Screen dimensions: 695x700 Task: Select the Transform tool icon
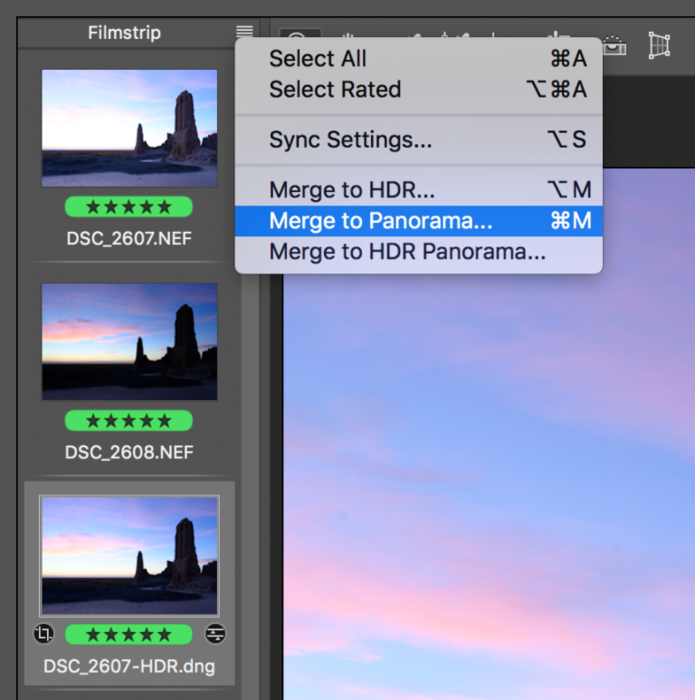[659, 45]
